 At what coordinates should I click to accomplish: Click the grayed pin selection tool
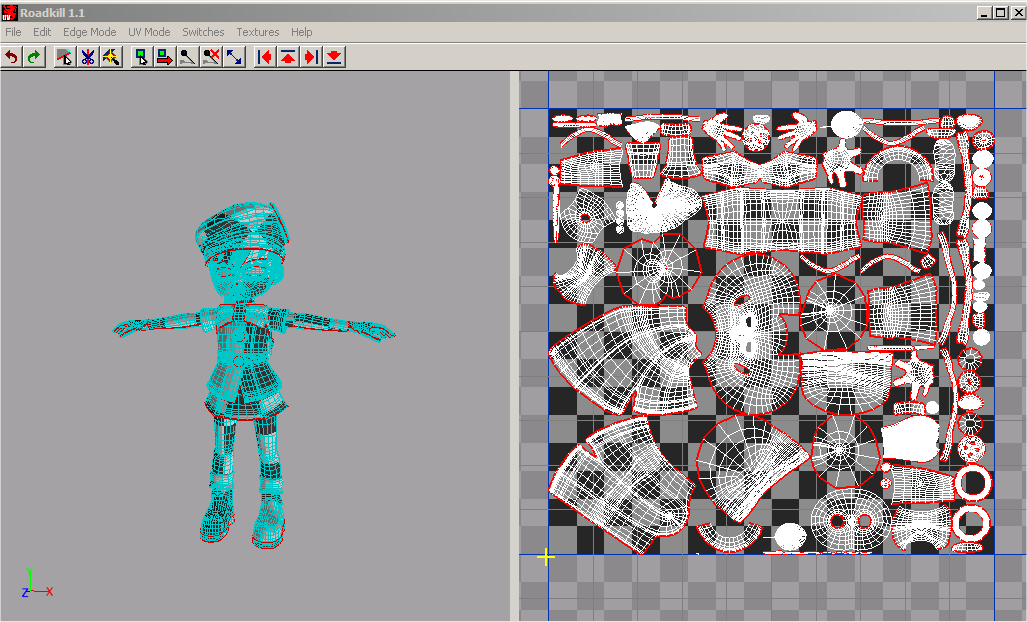[188, 57]
